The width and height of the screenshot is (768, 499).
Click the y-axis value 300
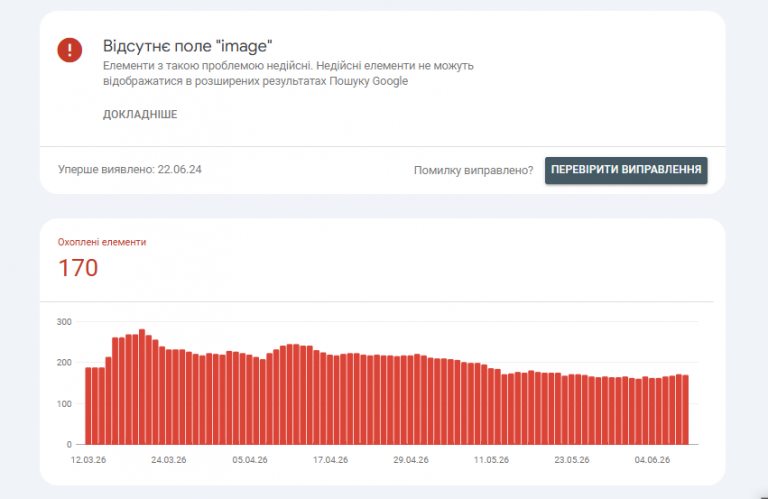click(x=64, y=322)
